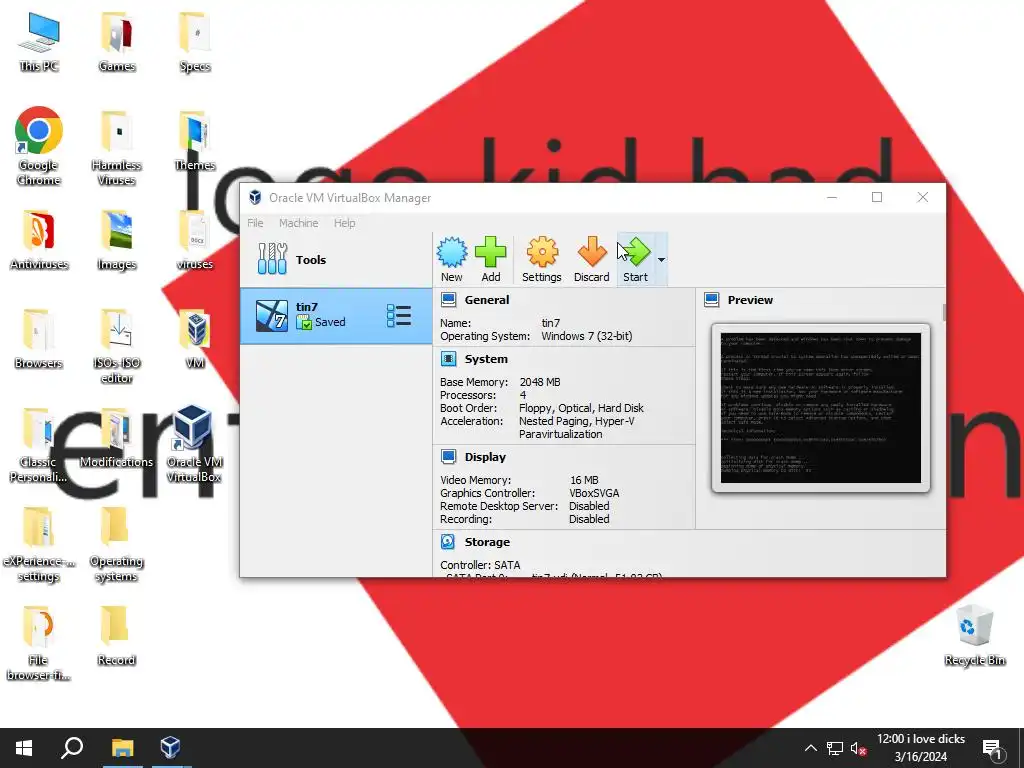Screen dimensions: 1024x768
Task: Select the Specs folder on desktop
Action: [195, 42]
